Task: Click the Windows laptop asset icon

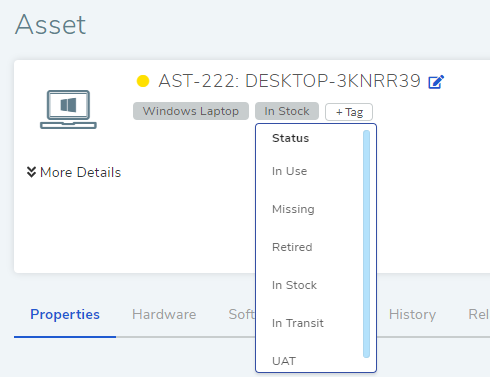Action: pyautogui.click(x=68, y=109)
